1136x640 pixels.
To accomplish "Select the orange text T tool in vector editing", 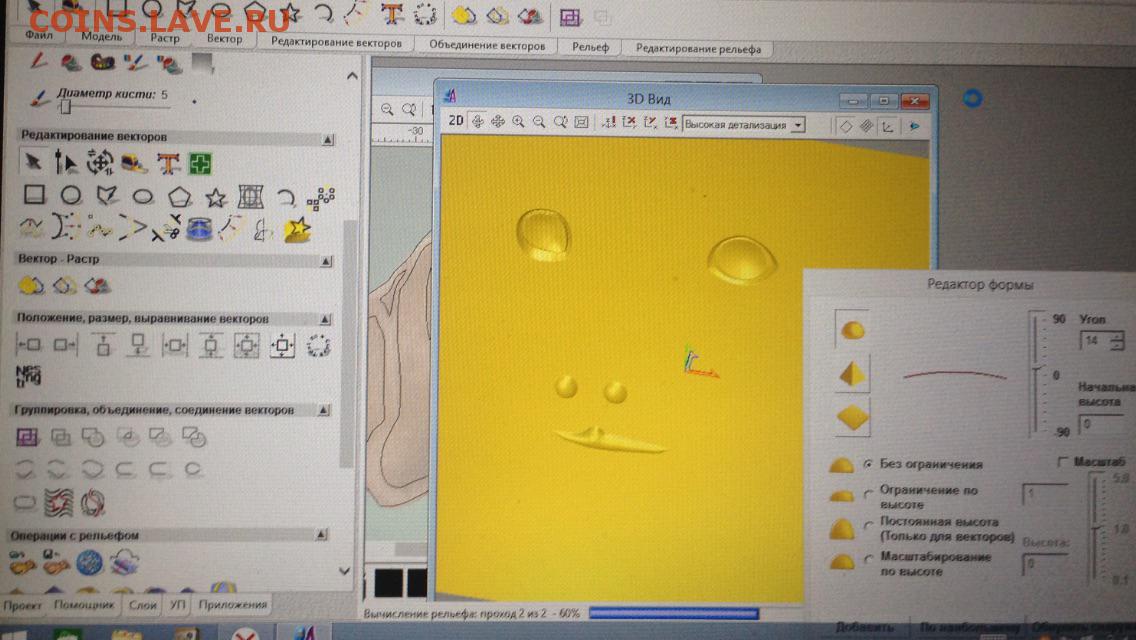I will [x=168, y=163].
